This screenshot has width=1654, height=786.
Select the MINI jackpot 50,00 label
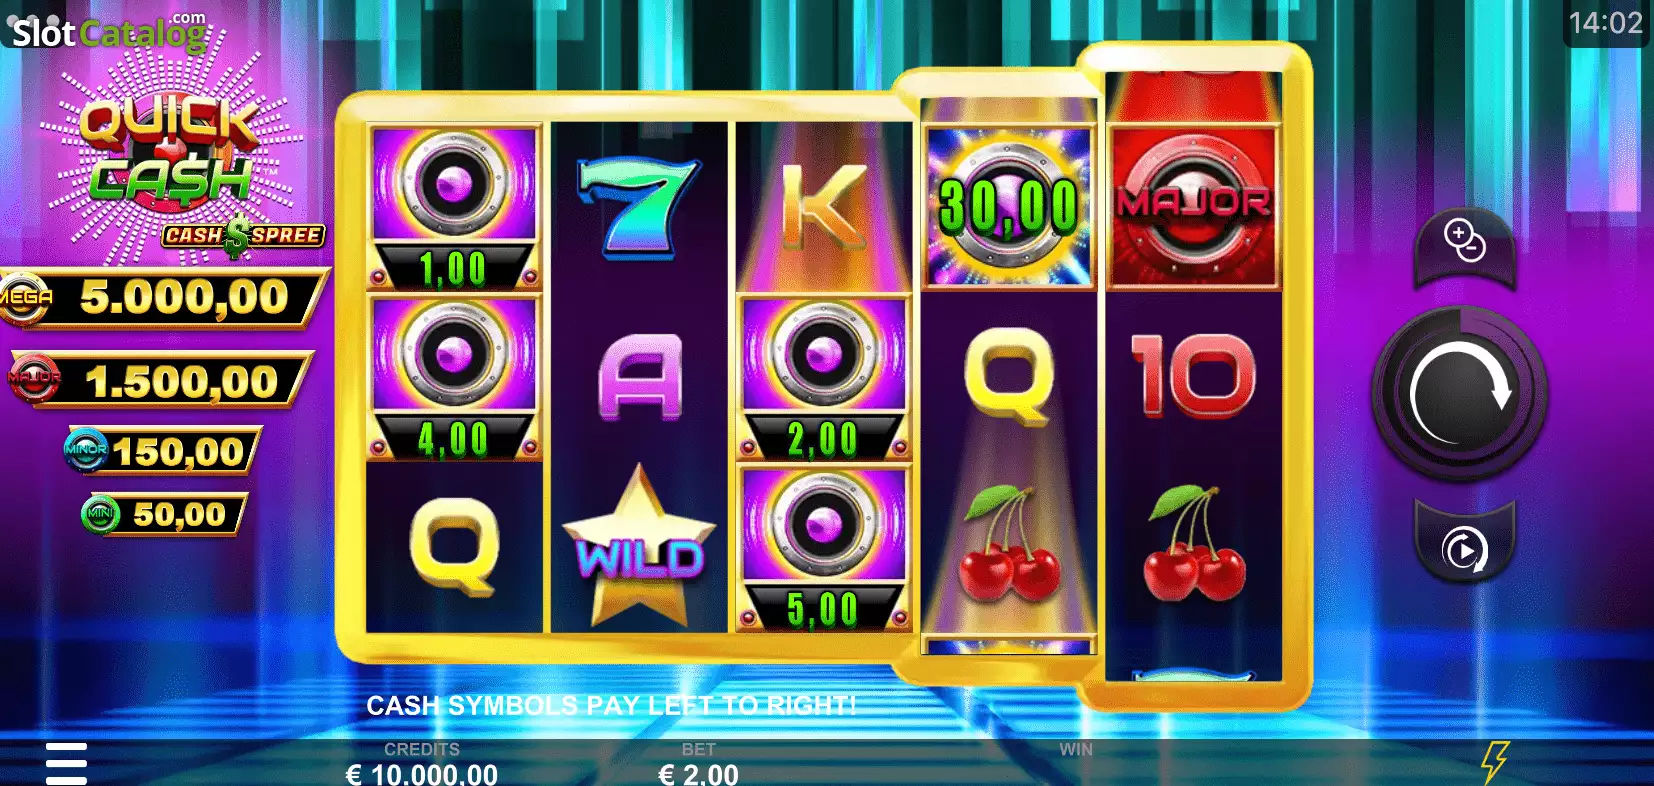coord(164,515)
